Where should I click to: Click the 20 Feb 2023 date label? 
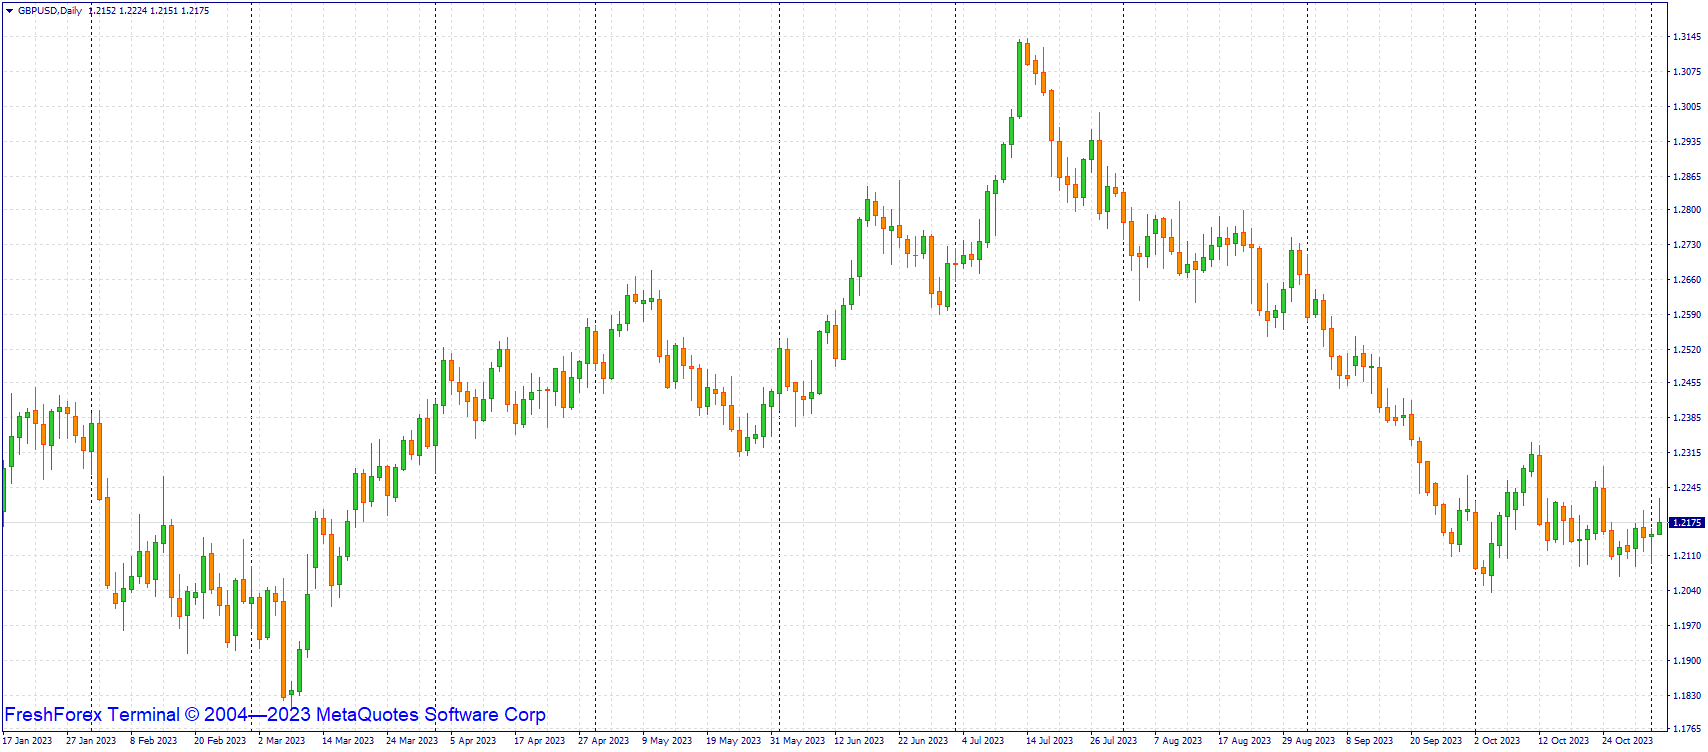[219, 741]
